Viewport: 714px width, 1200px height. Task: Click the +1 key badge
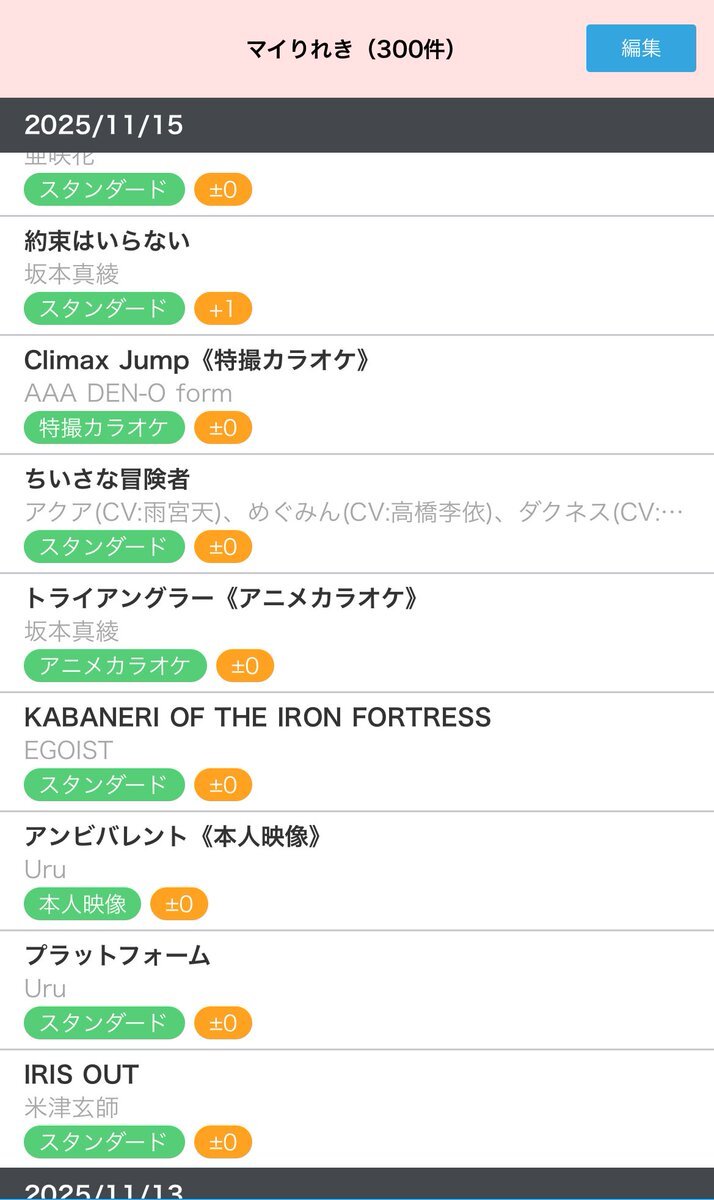[x=223, y=309]
